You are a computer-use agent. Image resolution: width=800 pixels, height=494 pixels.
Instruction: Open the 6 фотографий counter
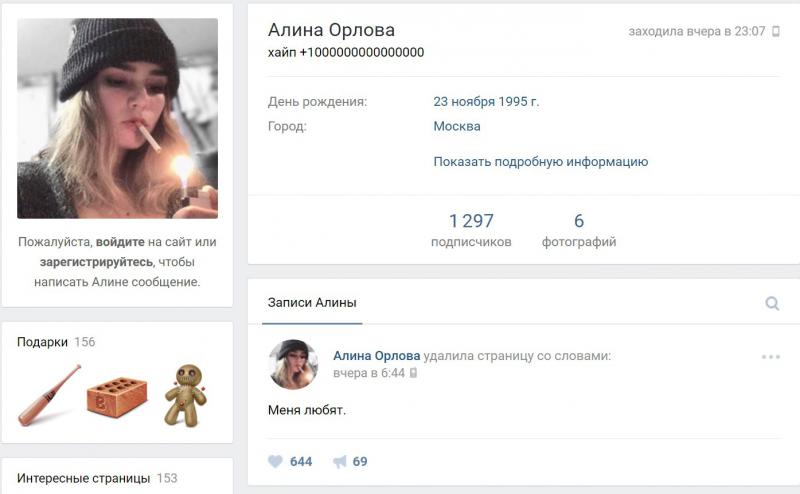point(579,230)
